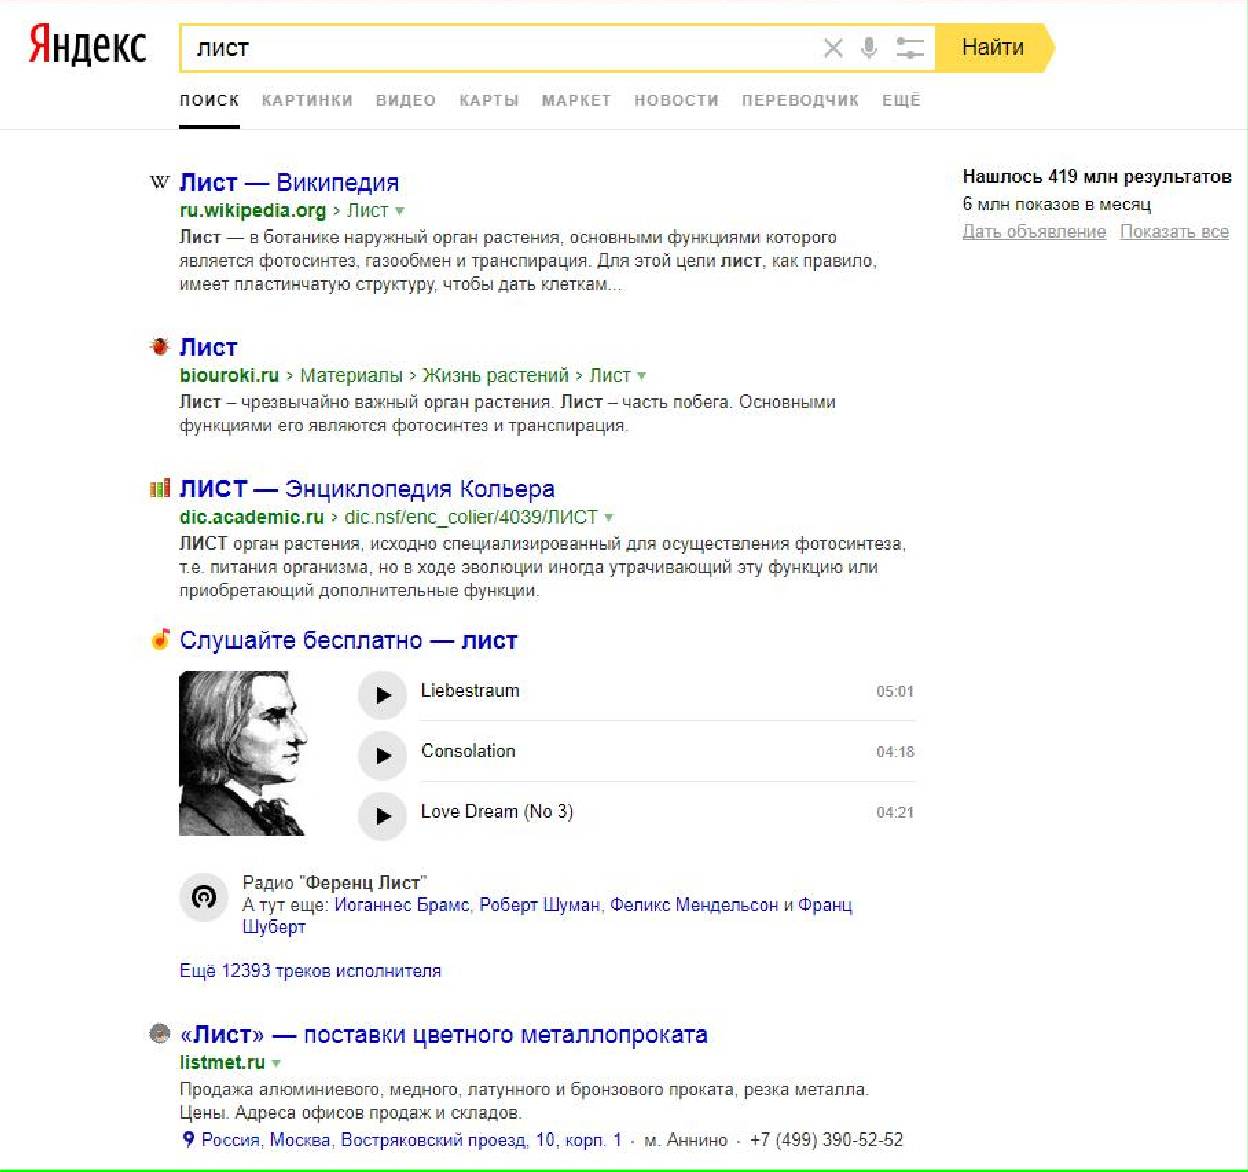Expand dropdown arrow next to ru.wikipedia.org
This screenshot has width=1248, height=1172.
coord(400,211)
